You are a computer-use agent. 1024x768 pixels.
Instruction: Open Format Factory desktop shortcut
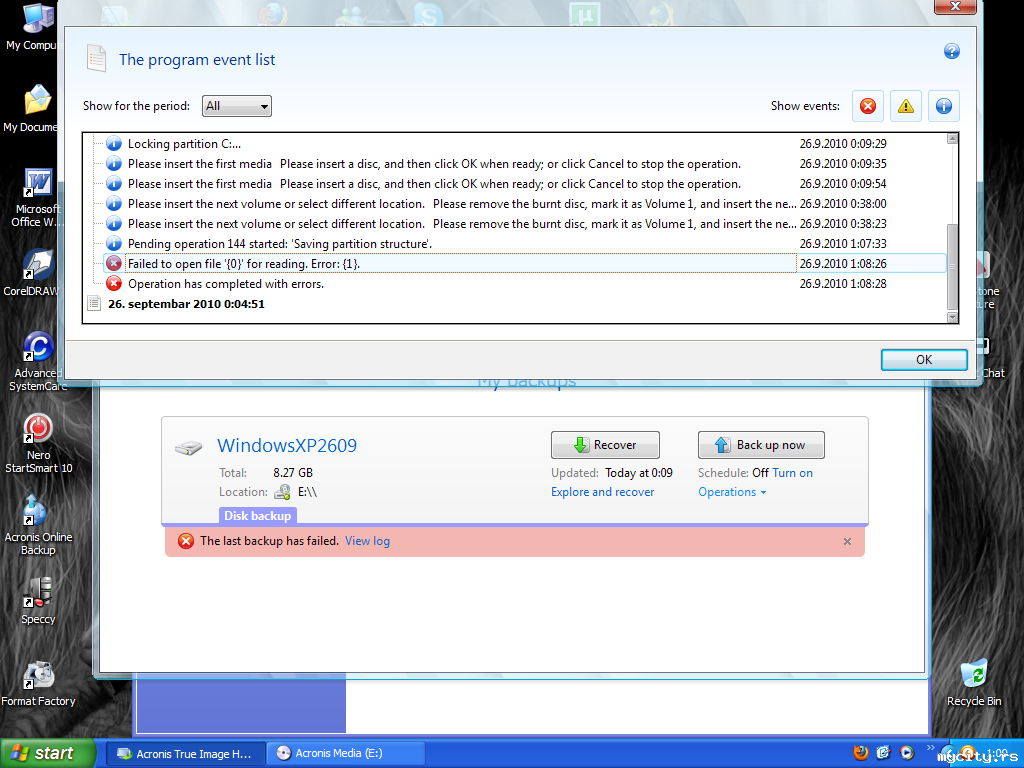(38, 683)
